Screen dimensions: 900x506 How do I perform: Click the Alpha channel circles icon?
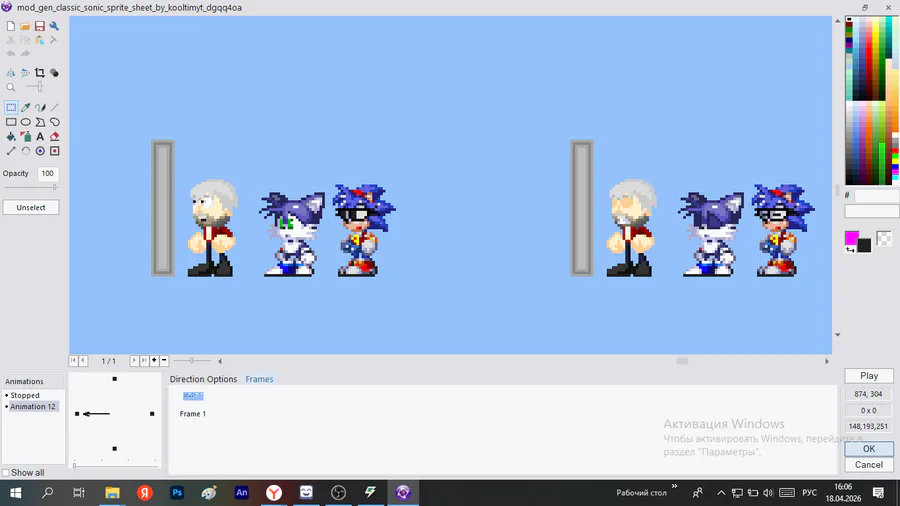55,73
